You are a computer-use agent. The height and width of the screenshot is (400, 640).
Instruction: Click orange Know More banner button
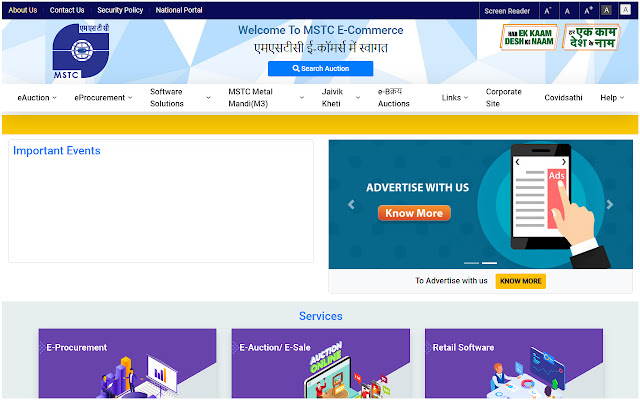[414, 213]
